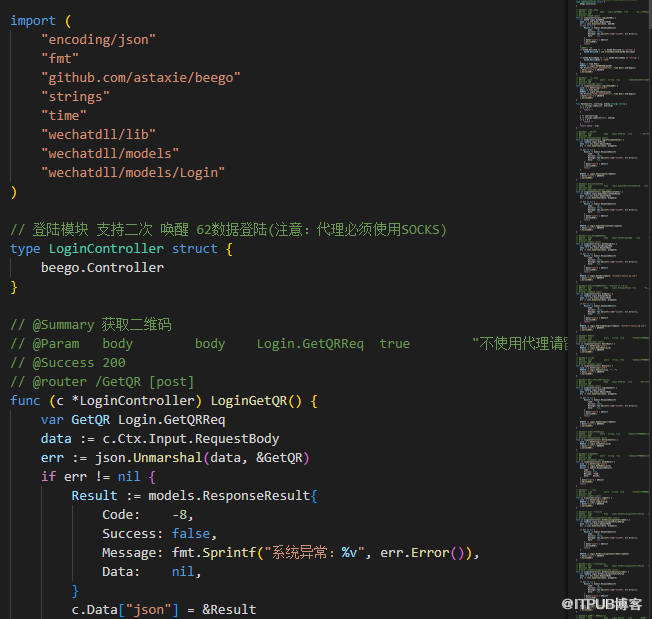Click the false value of Success field
652x619 pixels.
point(190,534)
